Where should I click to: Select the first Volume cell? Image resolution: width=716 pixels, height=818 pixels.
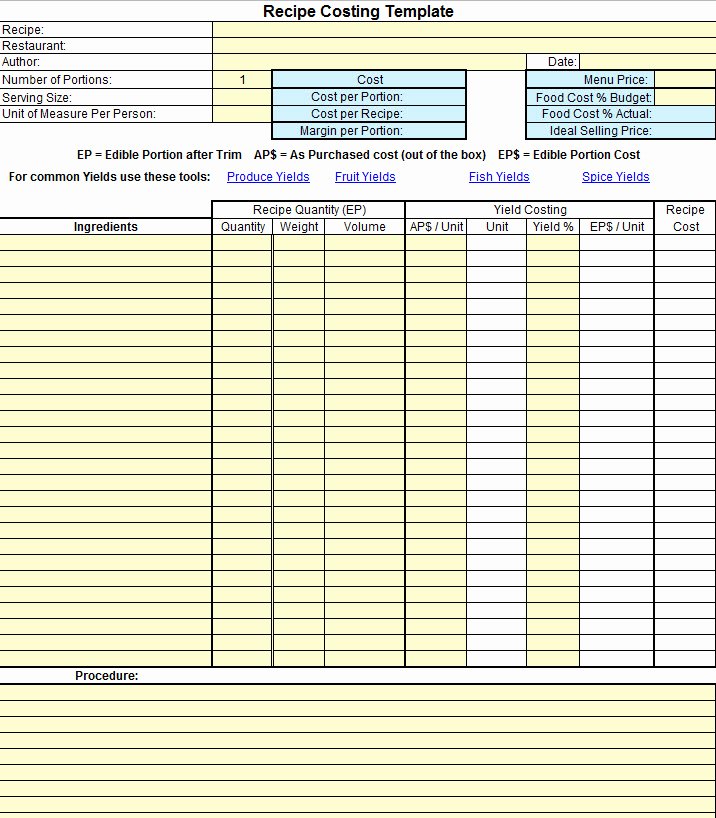[364, 243]
